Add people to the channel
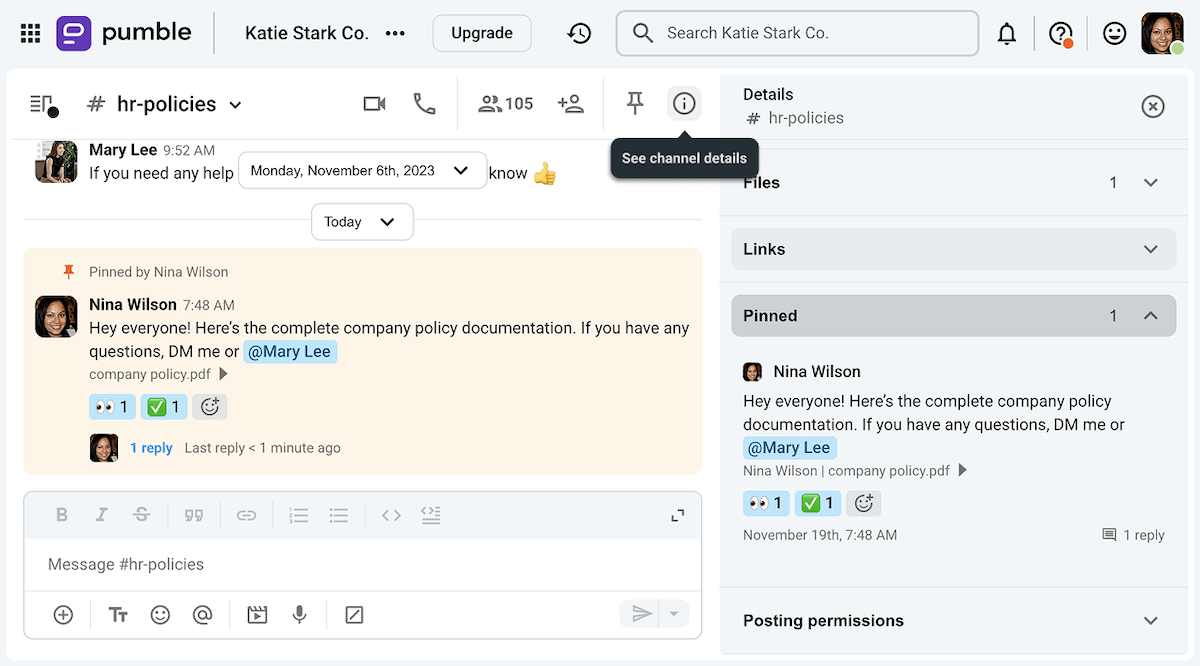The height and width of the screenshot is (666, 1200). click(571, 103)
